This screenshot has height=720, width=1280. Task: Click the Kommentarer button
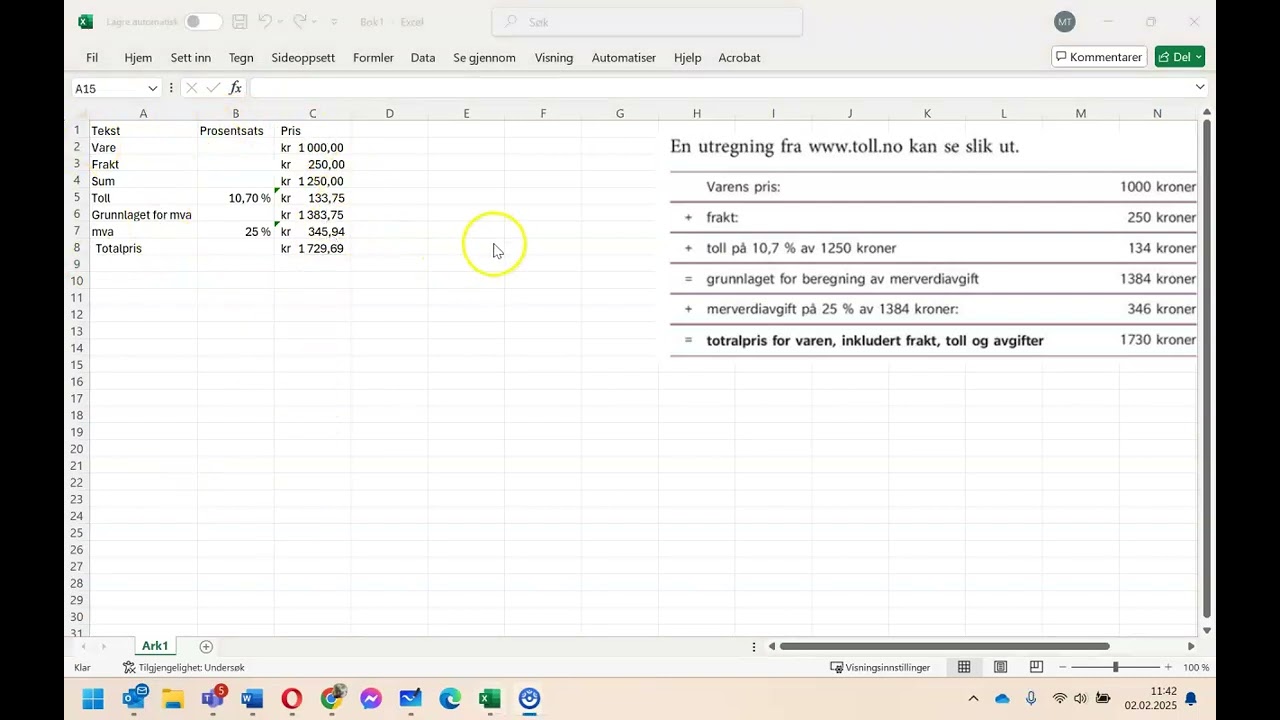[x=1099, y=57]
